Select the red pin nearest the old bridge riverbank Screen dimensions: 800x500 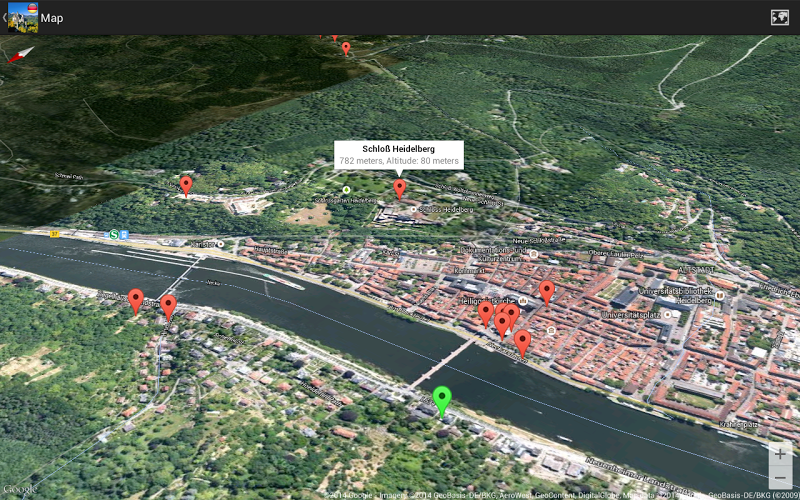pos(522,343)
